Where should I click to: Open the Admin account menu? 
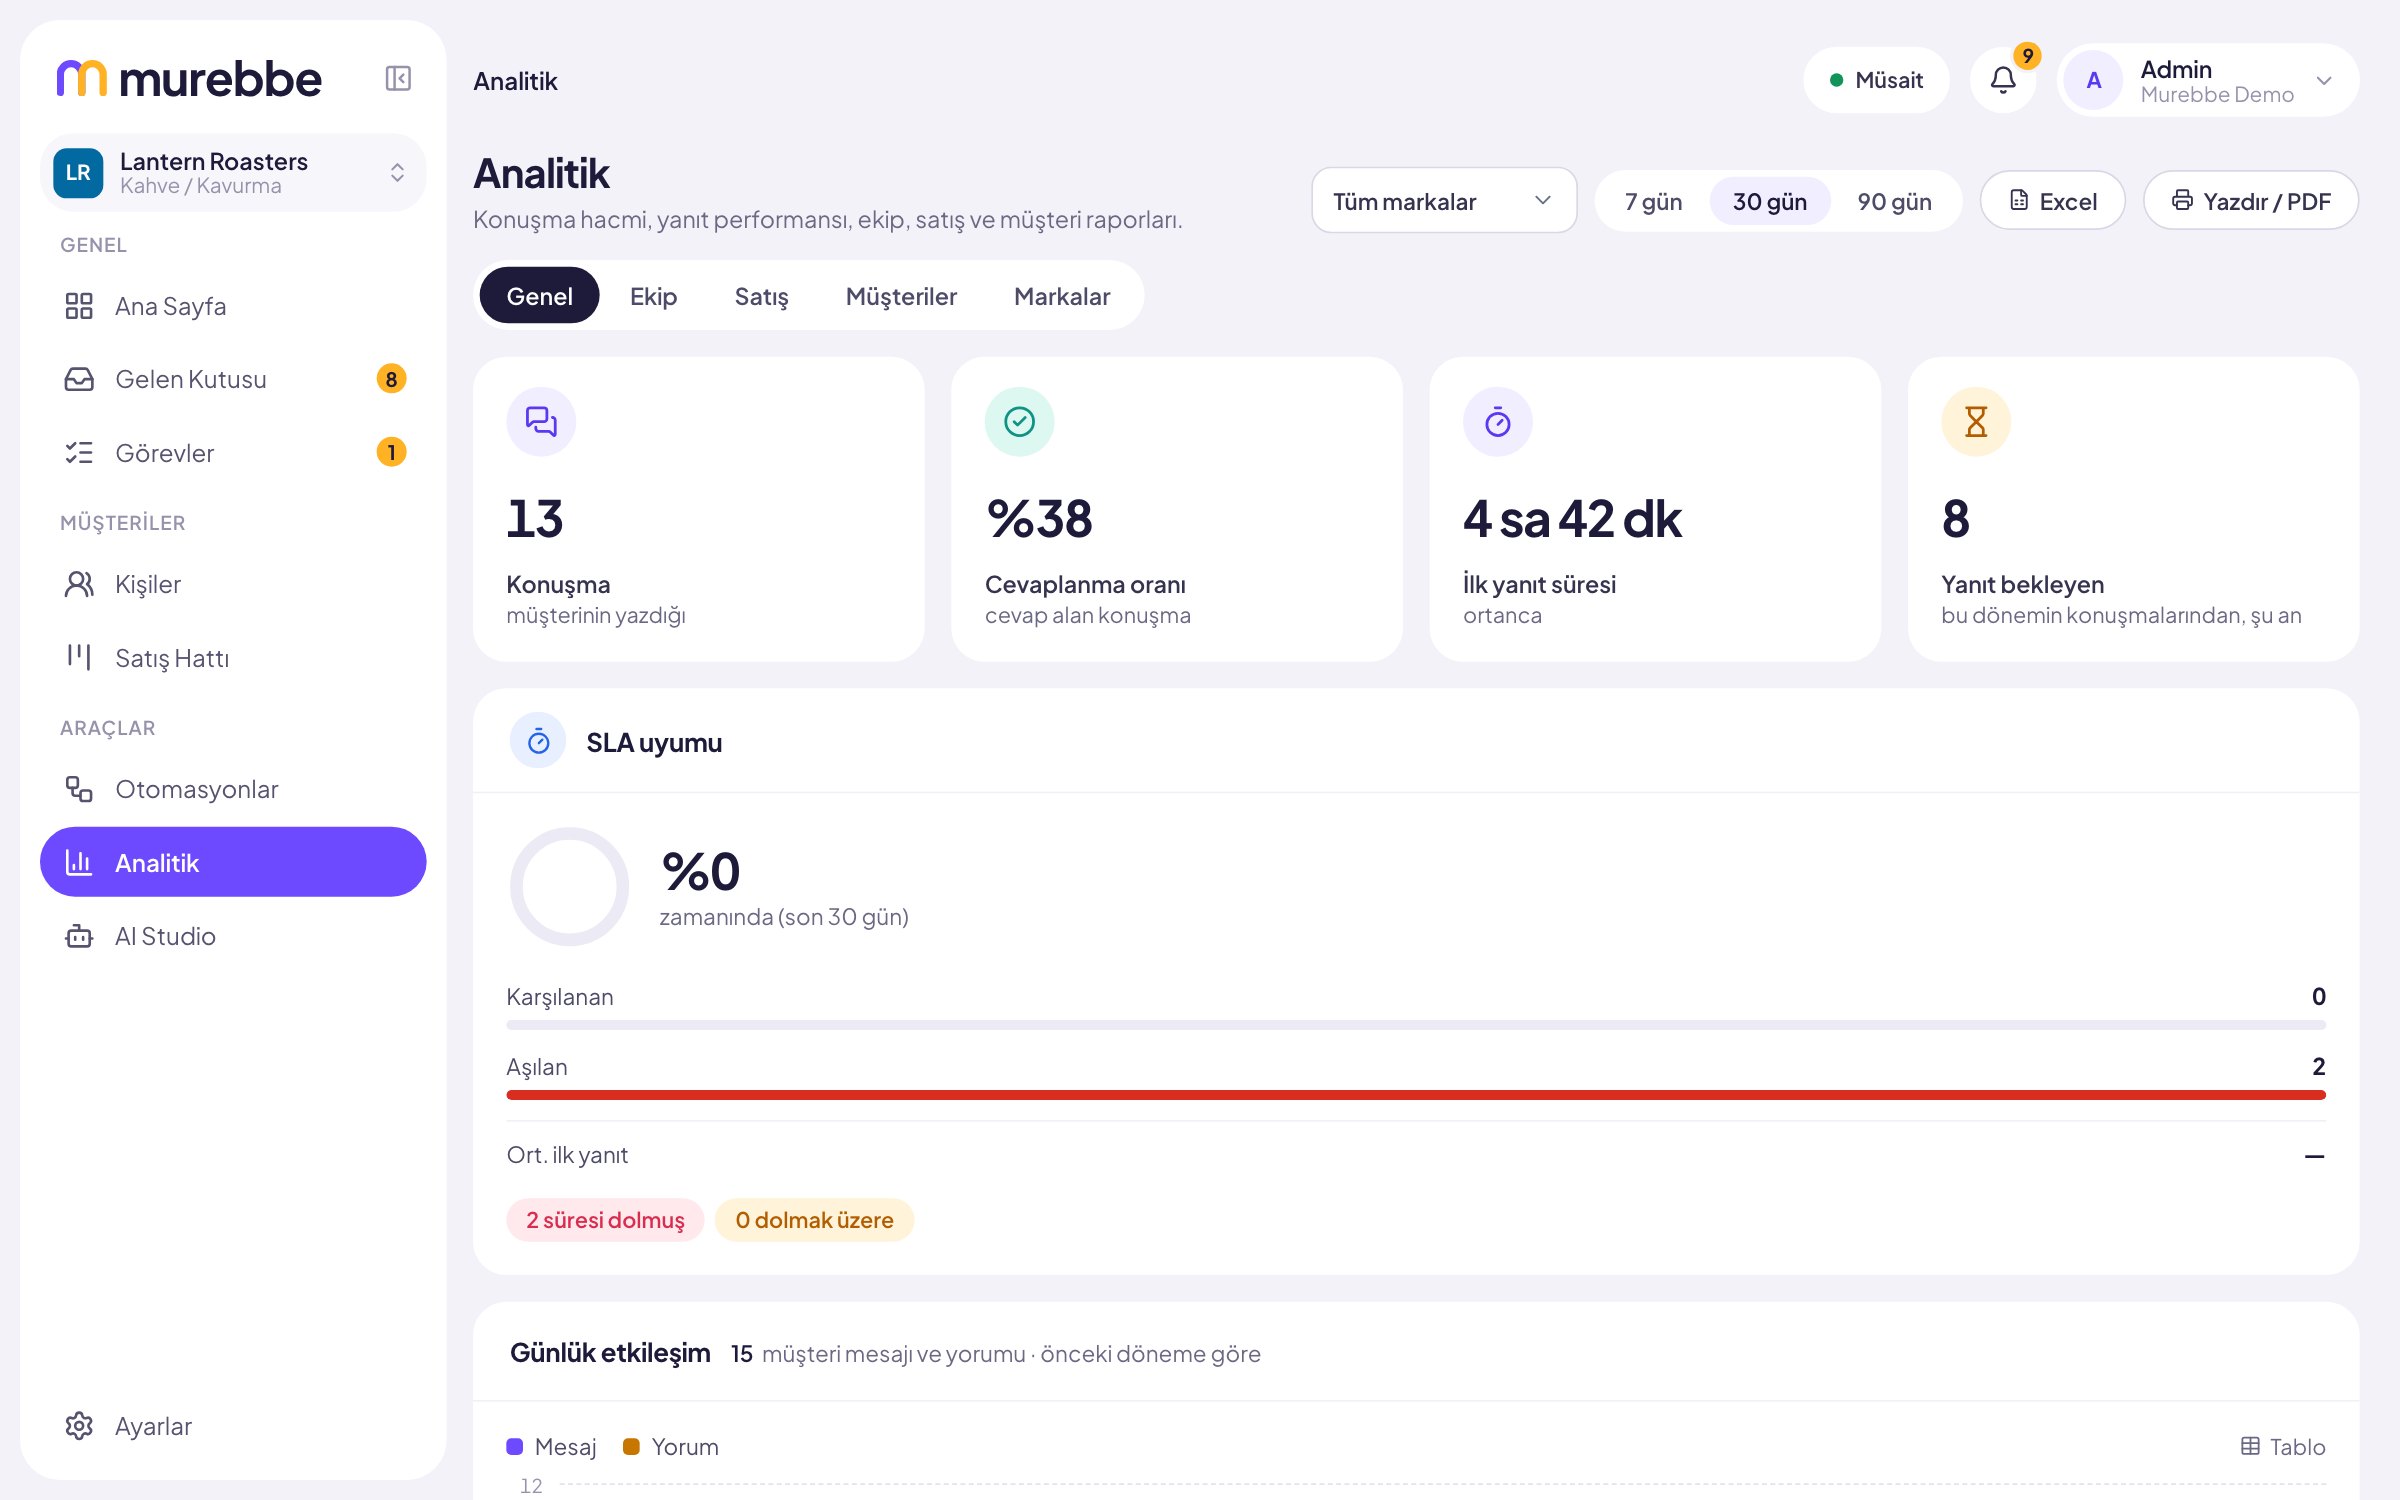[x=2208, y=80]
